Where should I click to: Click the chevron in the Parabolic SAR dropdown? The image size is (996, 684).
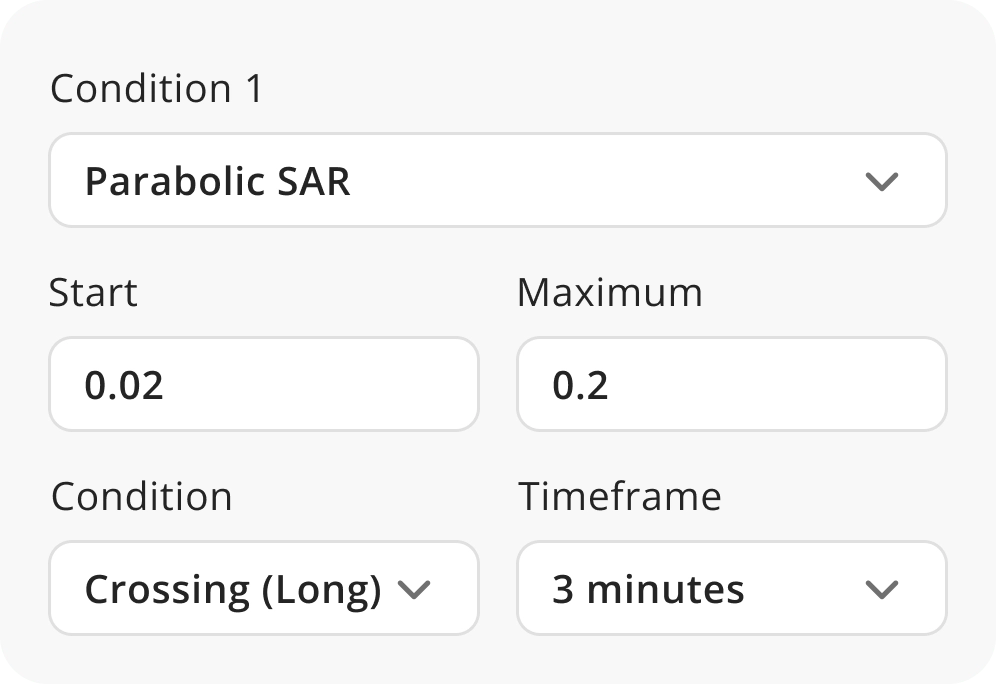(881, 182)
